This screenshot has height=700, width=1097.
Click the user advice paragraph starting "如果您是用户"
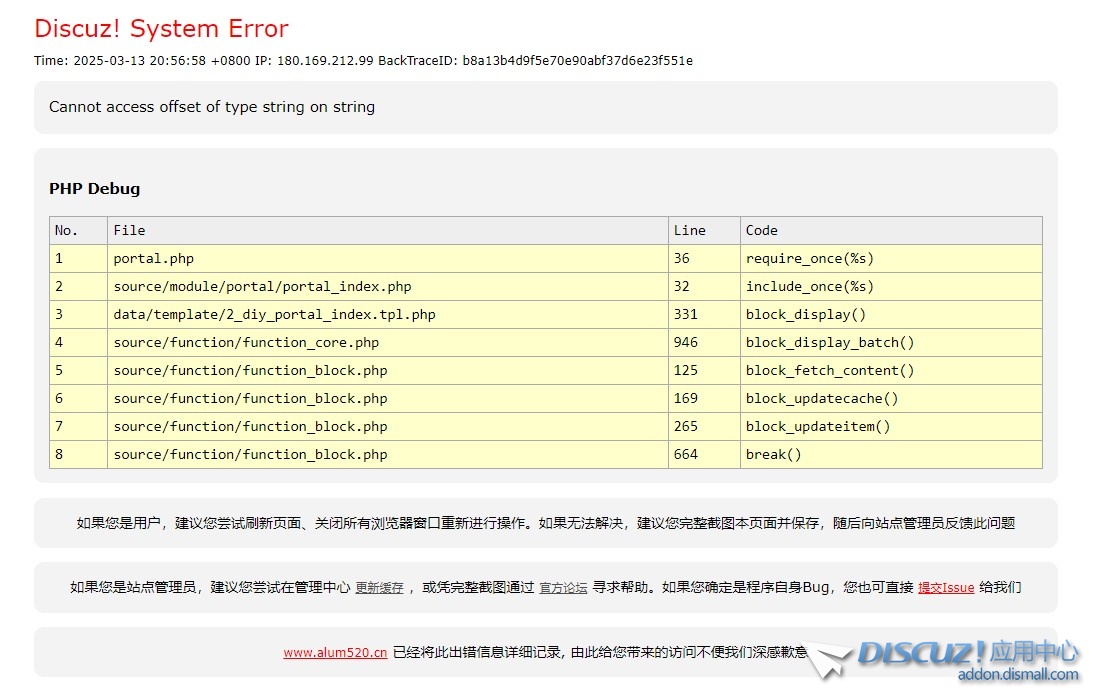pos(546,523)
